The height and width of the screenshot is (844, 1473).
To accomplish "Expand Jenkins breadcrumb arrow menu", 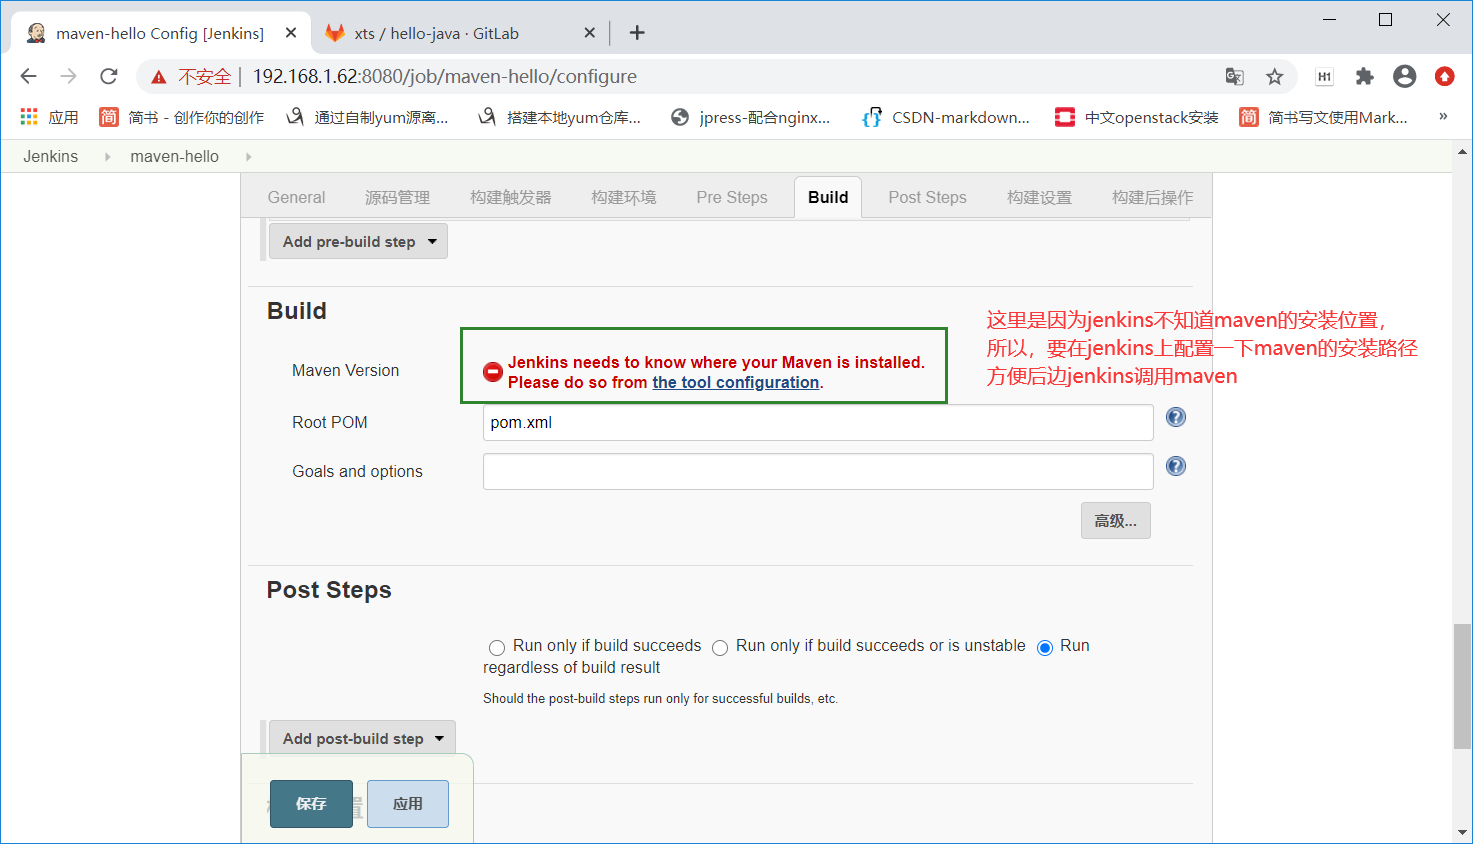I will [x=107, y=157].
